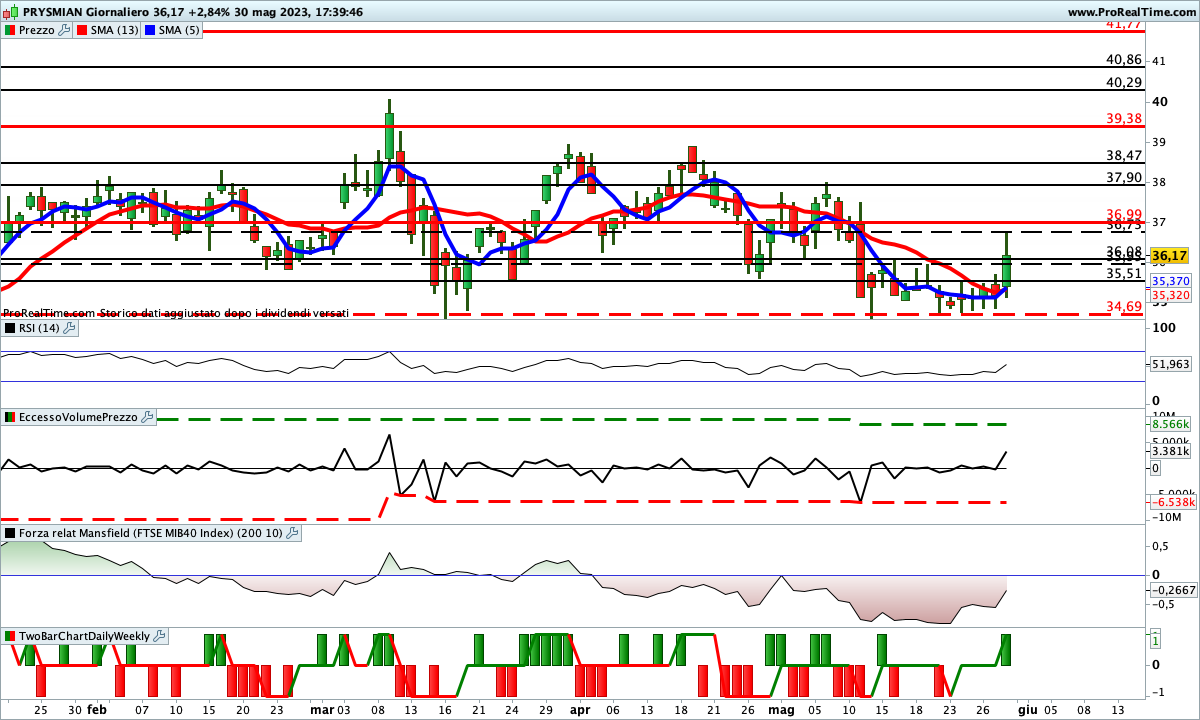The width and height of the screenshot is (1200, 720).
Task: Click the 'mar' month on time axis
Action: (322, 708)
